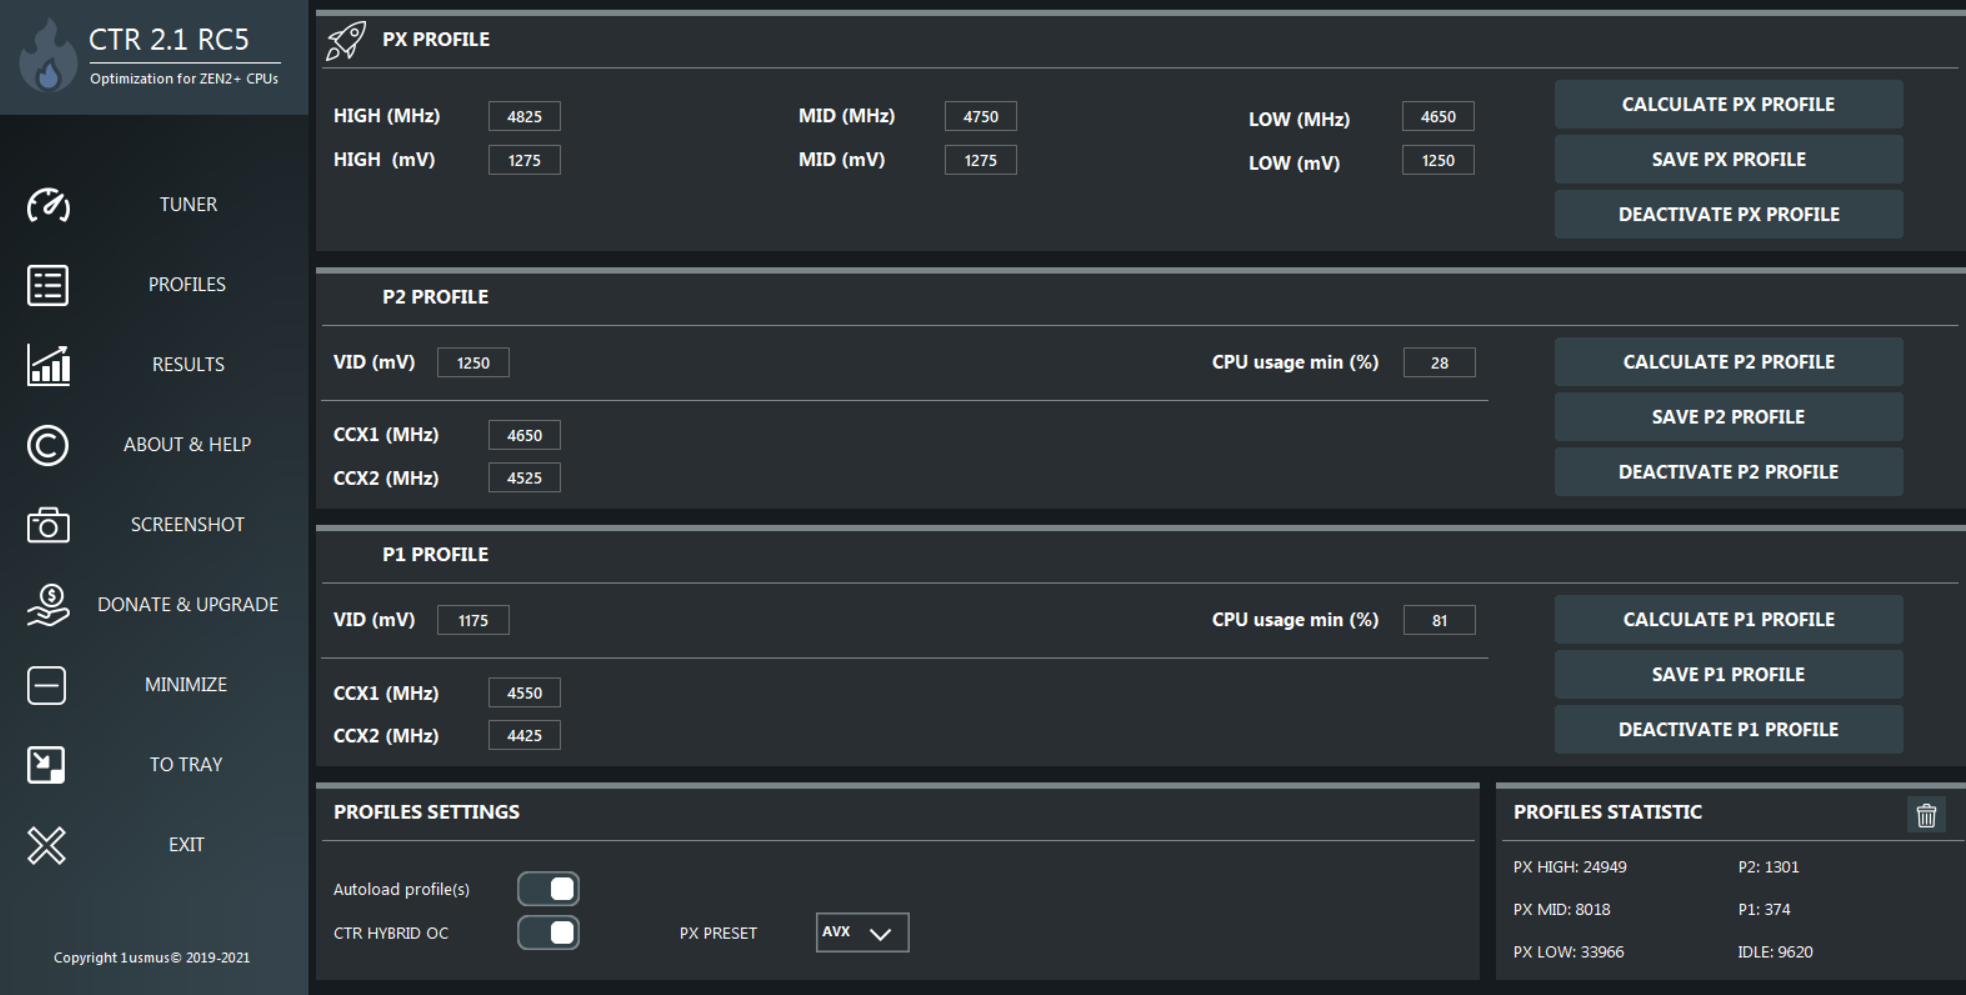
Task: Open the PX PRESET AVX dropdown
Action: coord(862,932)
